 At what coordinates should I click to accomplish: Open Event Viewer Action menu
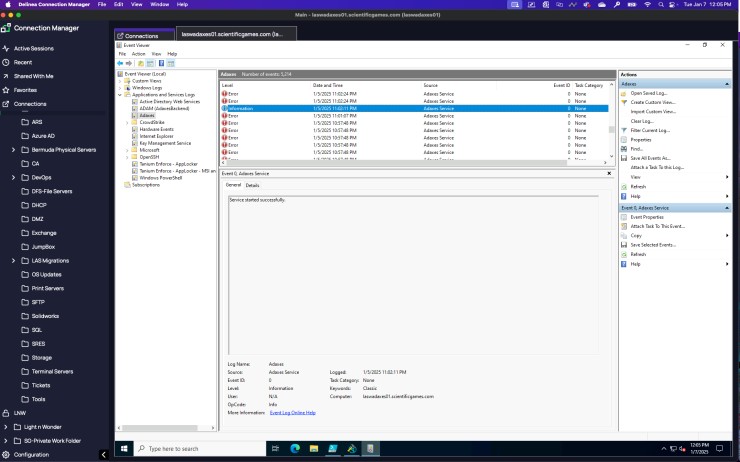click(138, 54)
